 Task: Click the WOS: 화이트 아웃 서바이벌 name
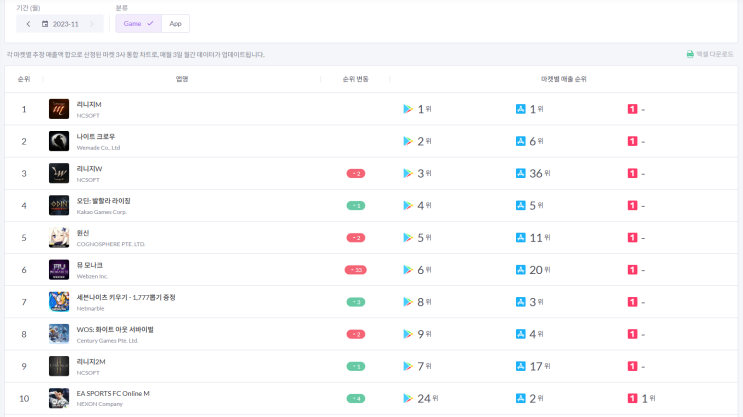(x=115, y=329)
